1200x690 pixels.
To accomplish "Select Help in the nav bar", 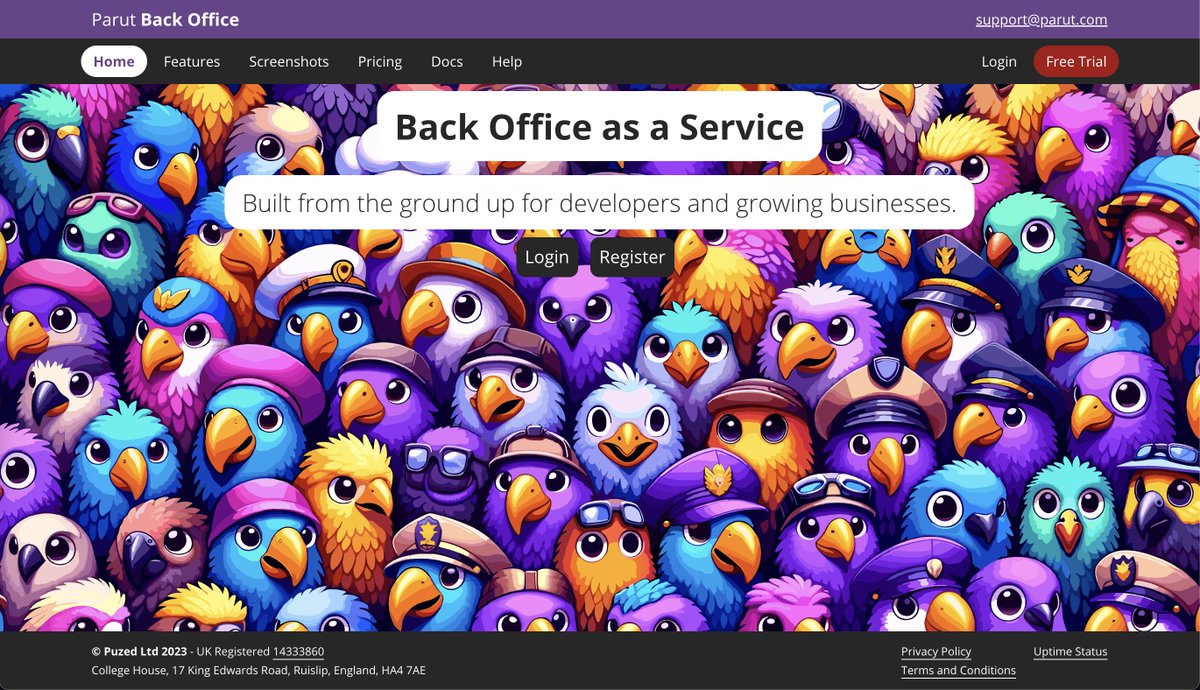I will click(507, 61).
